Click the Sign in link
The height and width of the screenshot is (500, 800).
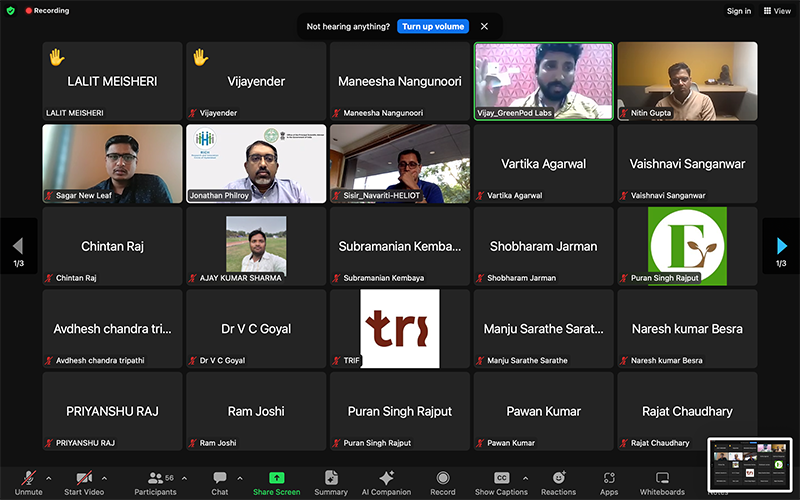click(738, 11)
